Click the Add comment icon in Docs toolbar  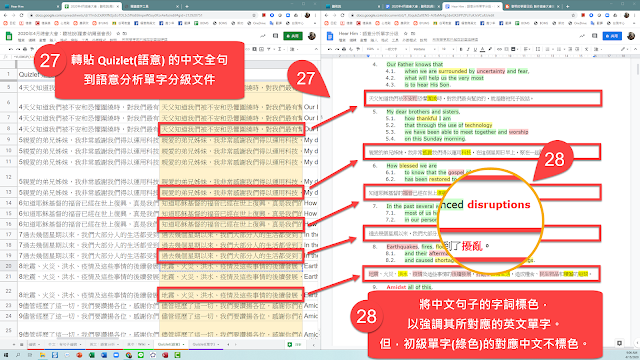(x=506, y=49)
